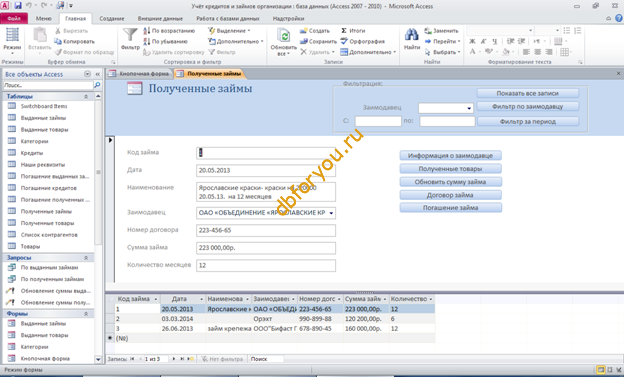This screenshot has width=624, height=377.
Task: Open the Кредиты table in navigation pane
Action: [x=32, y=153]
